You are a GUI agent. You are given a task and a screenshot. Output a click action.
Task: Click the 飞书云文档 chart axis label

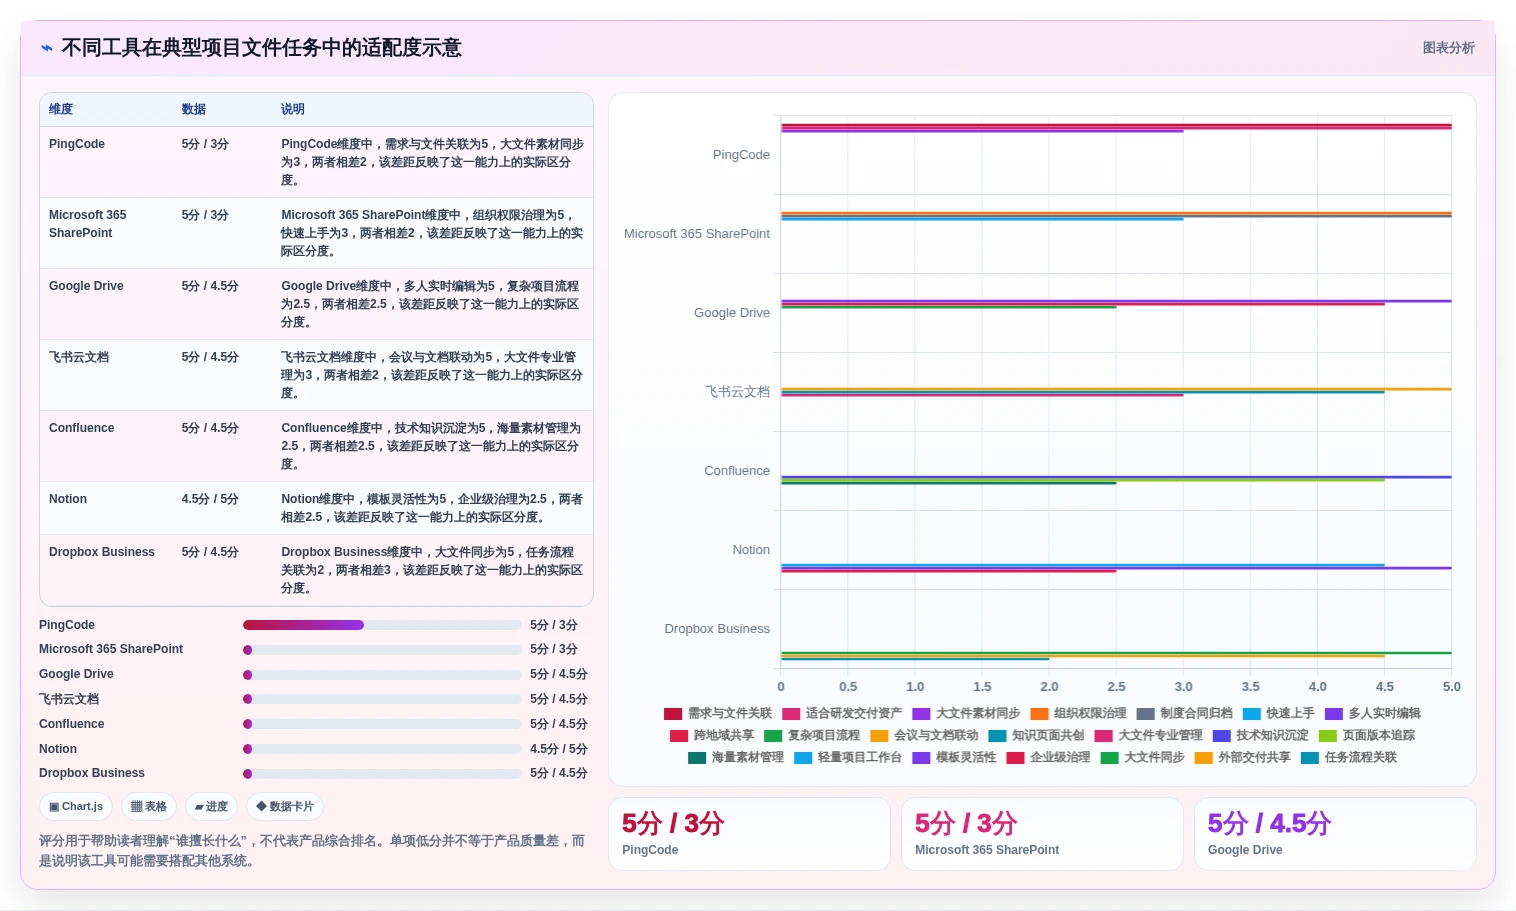pyautogui.click(x=738, y=392)
